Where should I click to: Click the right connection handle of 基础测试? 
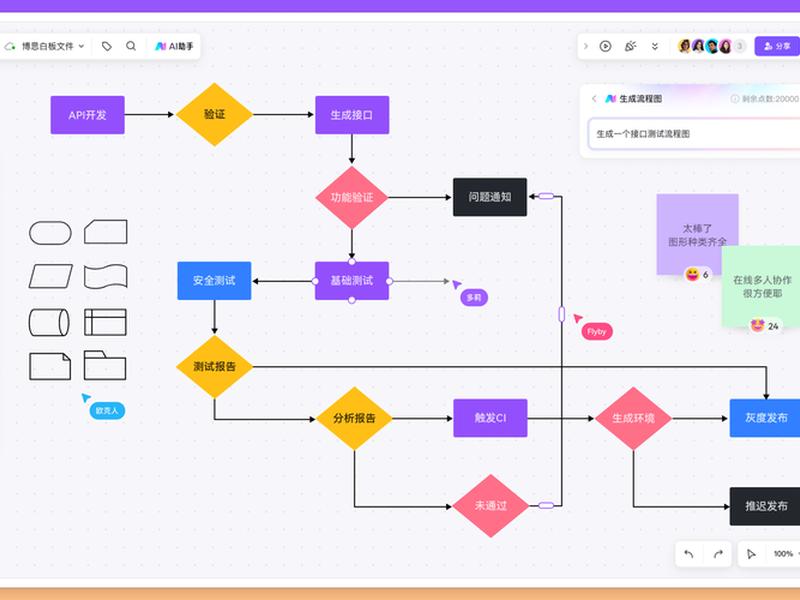click(389, 281)
